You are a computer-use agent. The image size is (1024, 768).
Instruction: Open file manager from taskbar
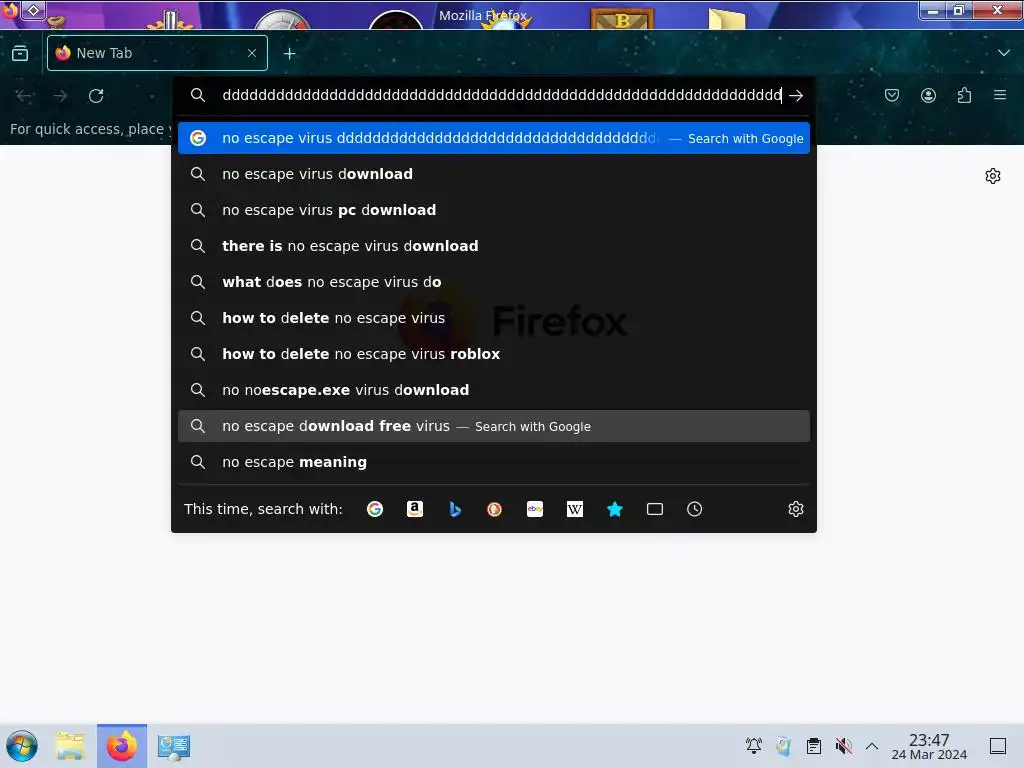tap(70, 746)
